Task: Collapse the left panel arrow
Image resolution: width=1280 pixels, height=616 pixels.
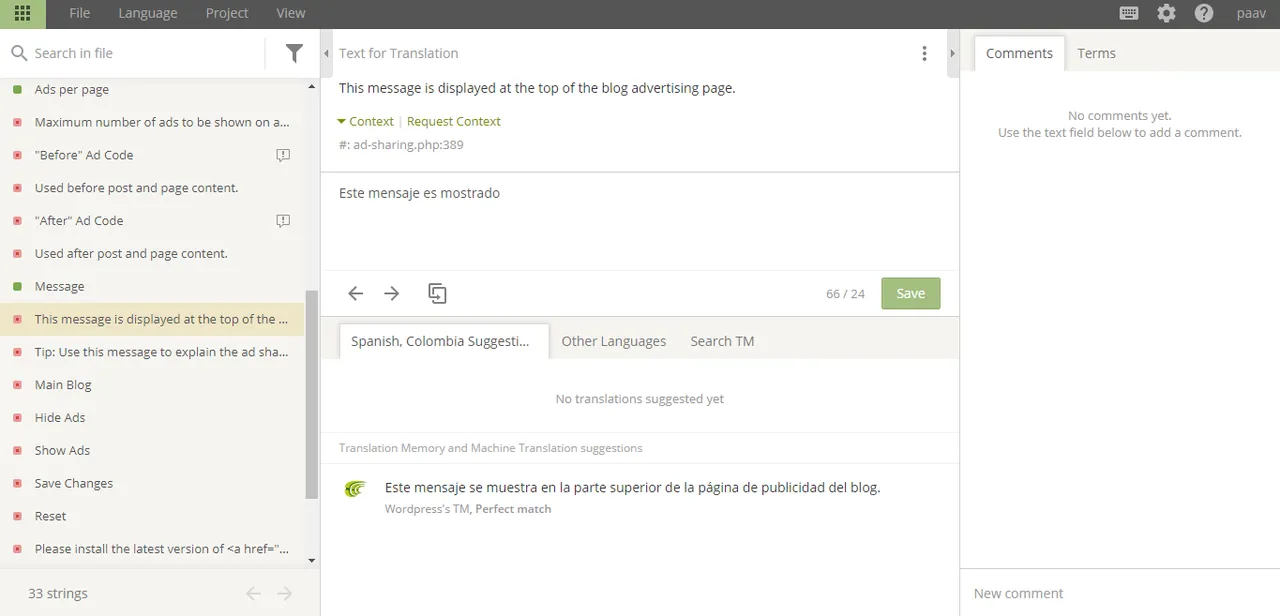Action: (x=326, y=53)
